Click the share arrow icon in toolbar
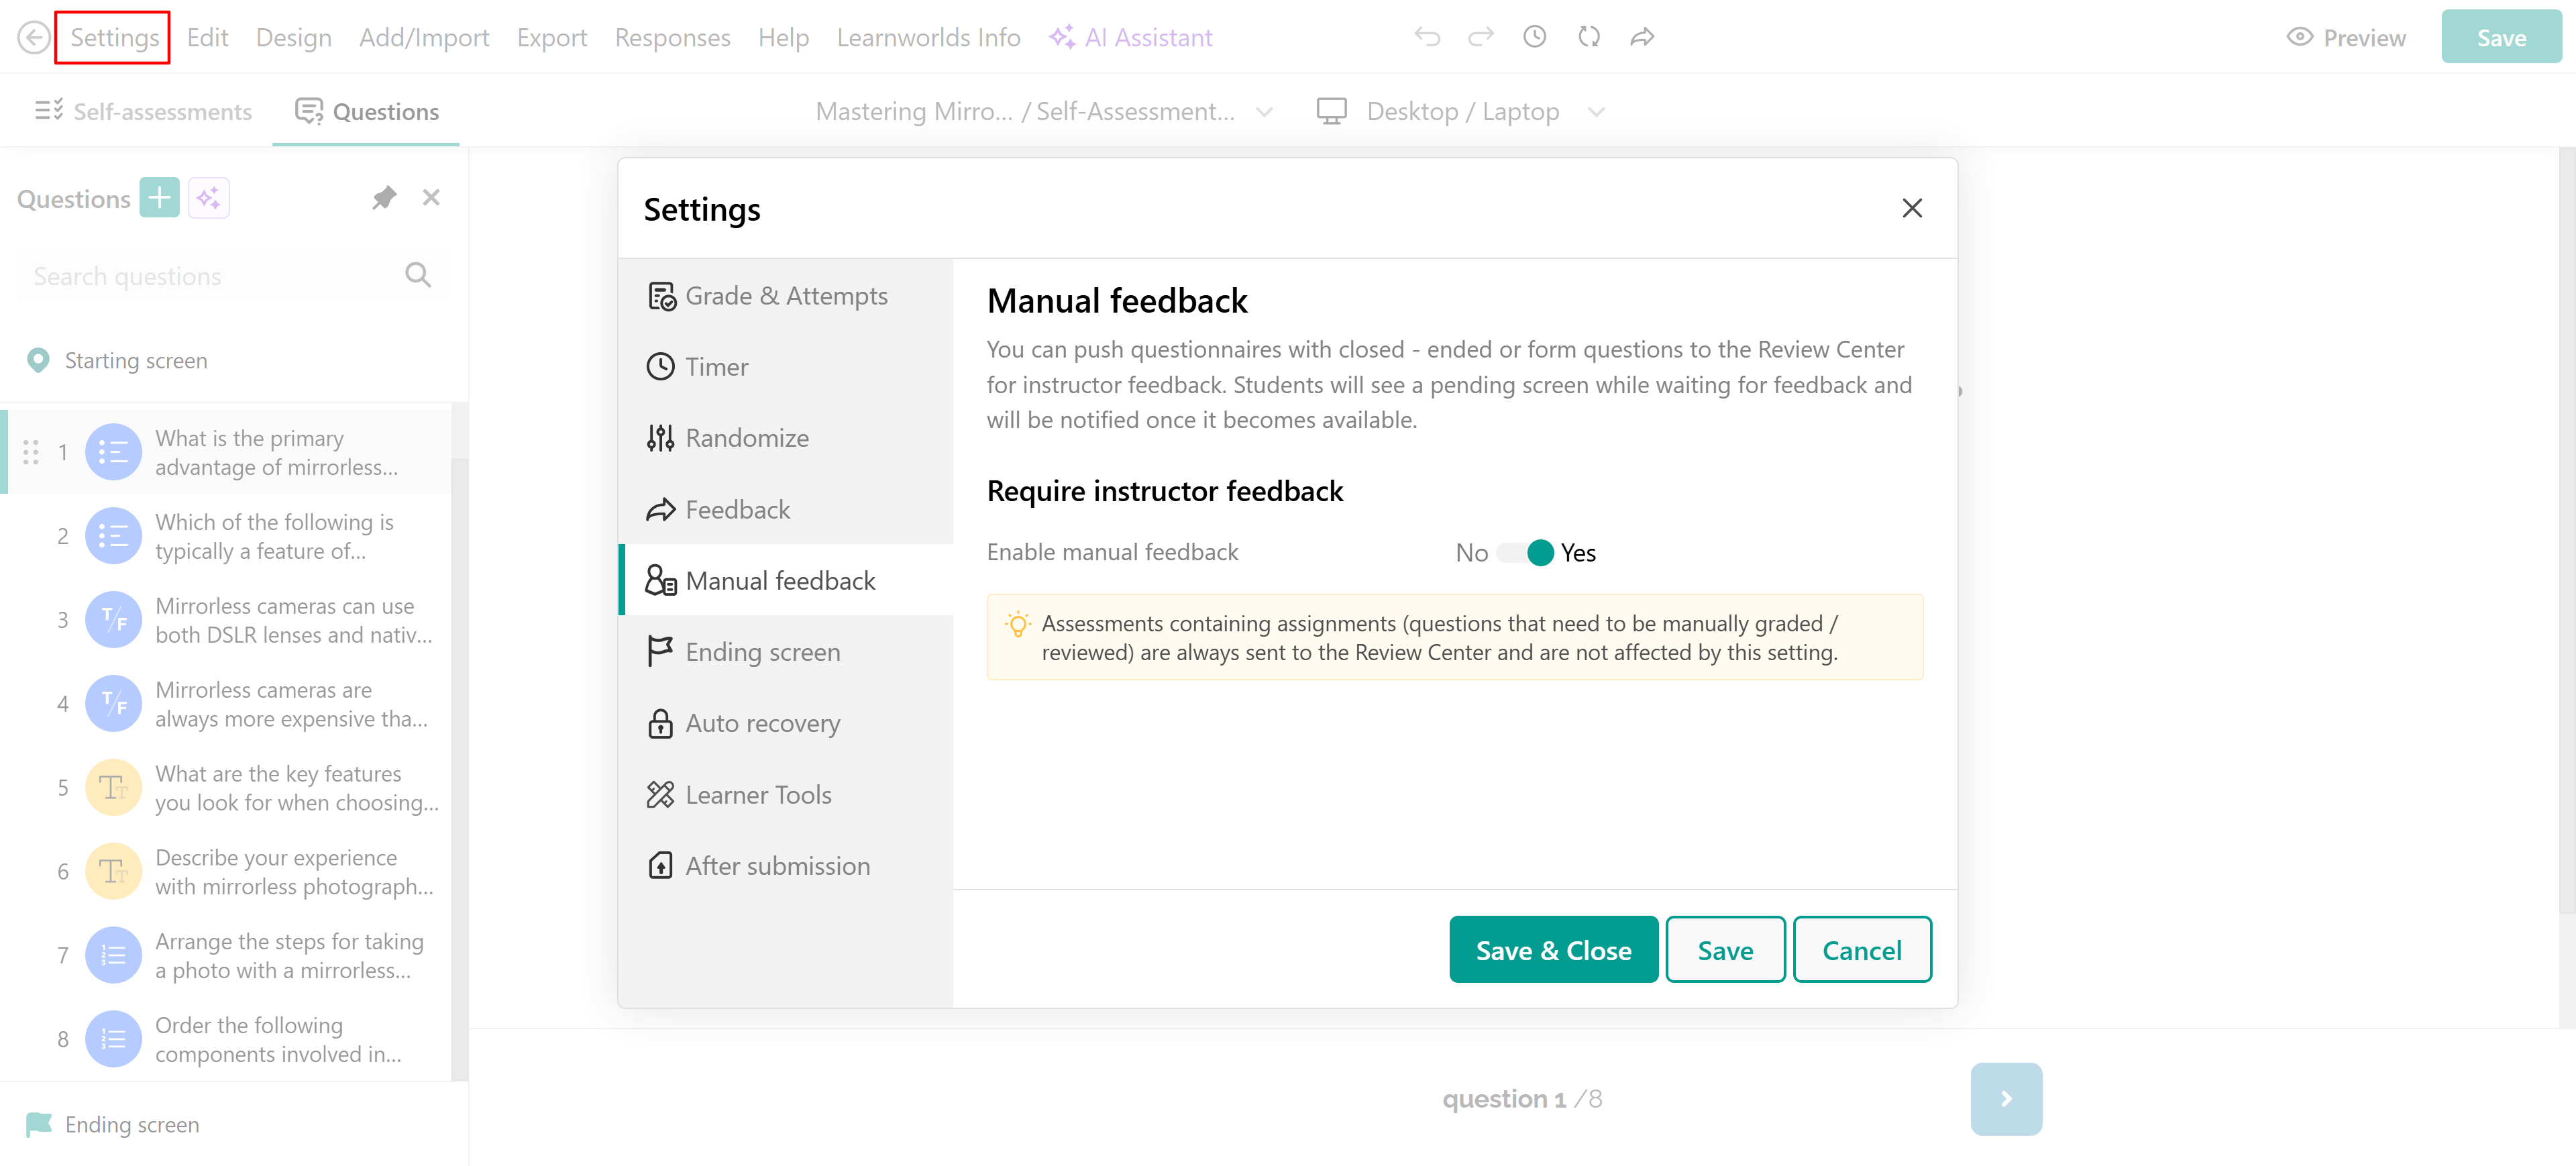Image resolution: width=2576 pixels, height=1166 pixels. pyautogui.click(x=1642, y=37)
